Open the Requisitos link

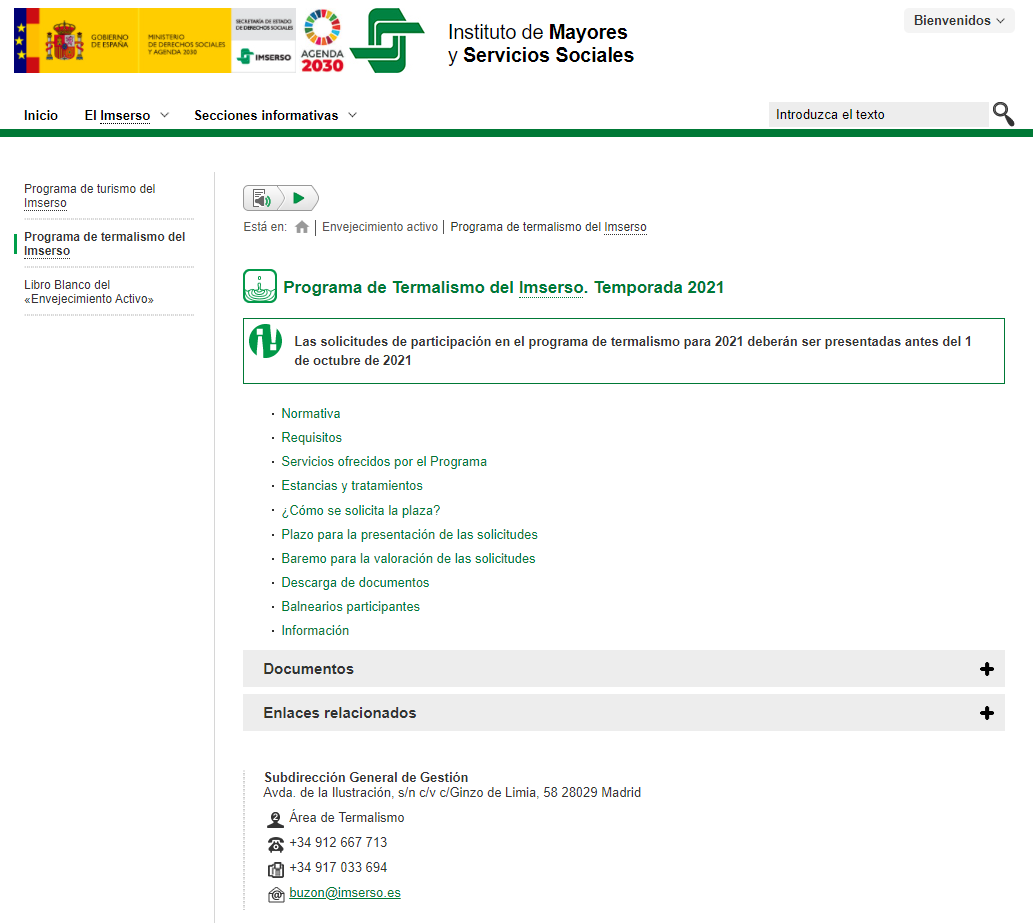312,437
